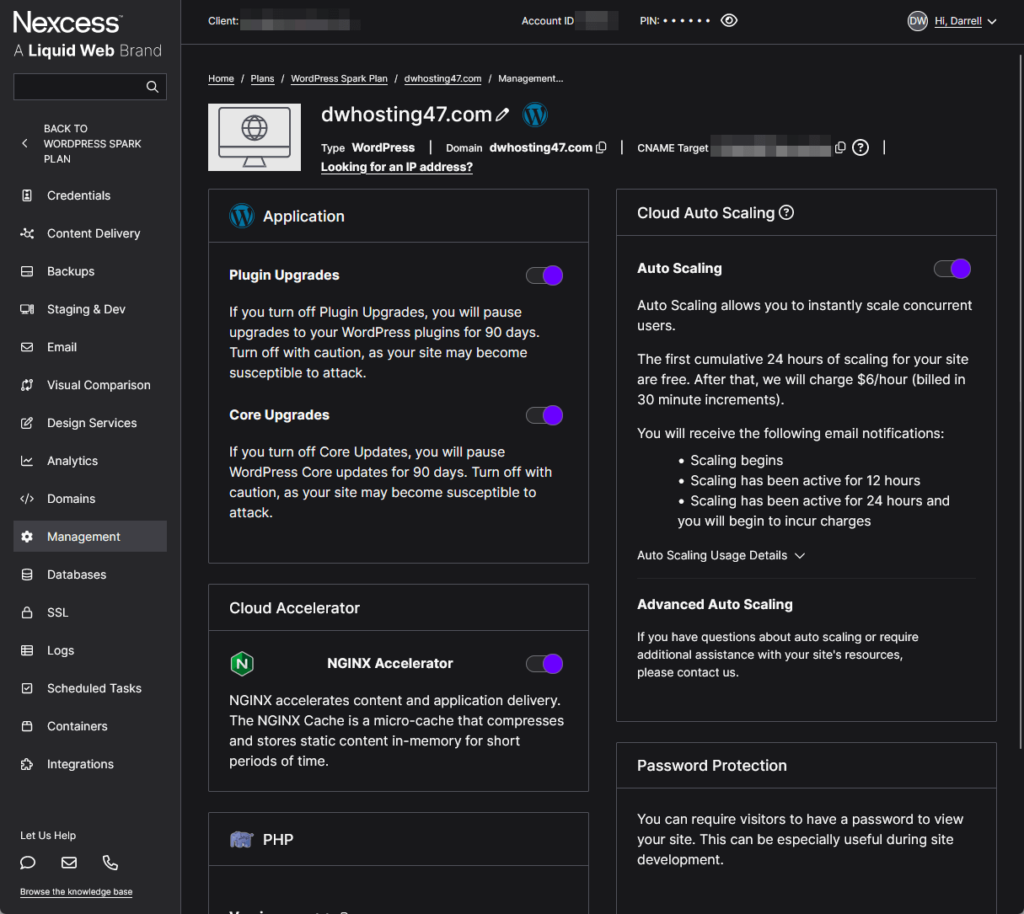The height and width of the screenshot is (914, 1024).
Task: Click the NGINX logo icon
Action: click(242, 664)
